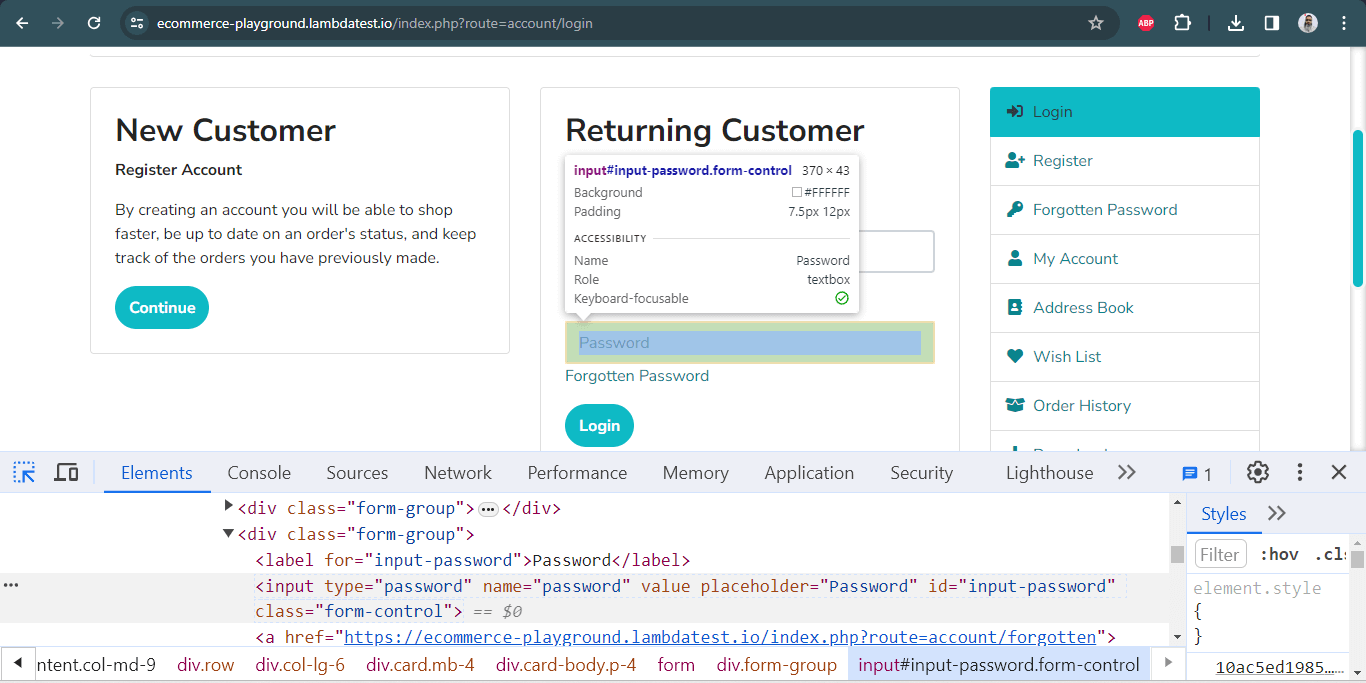Click the #FFFFFF background color swatch

797,192
